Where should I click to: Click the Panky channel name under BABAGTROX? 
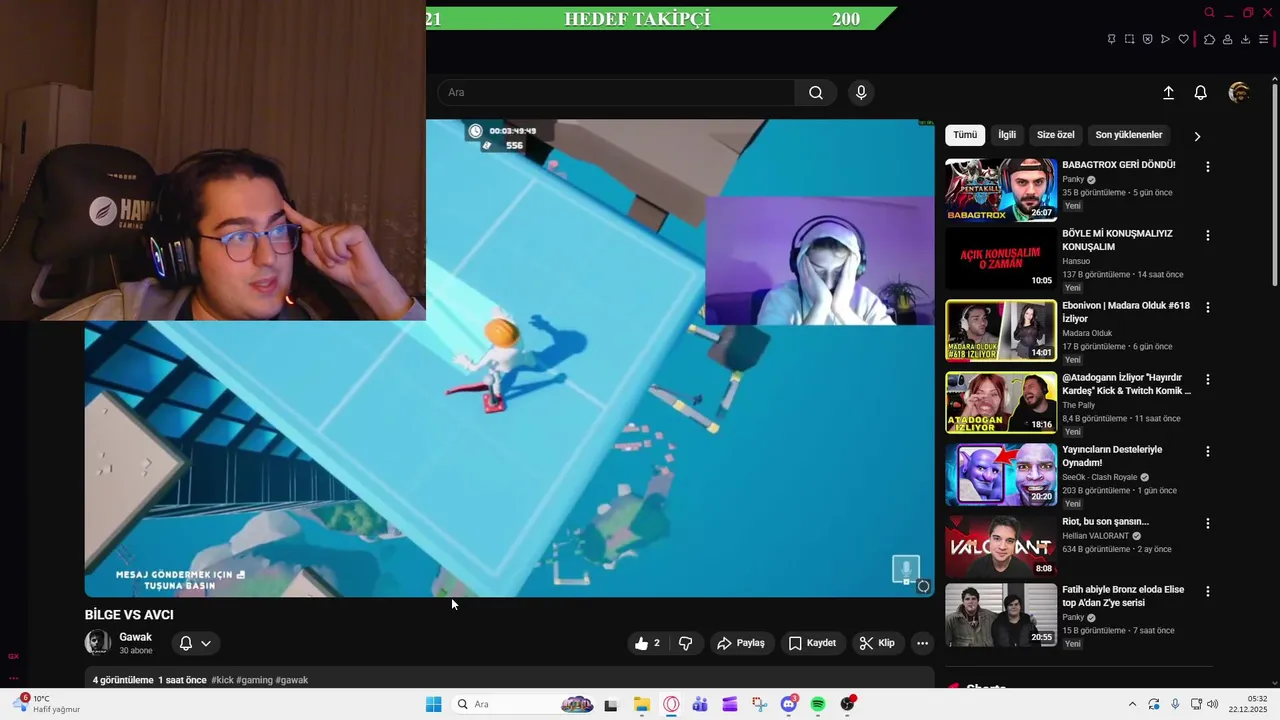(1072, 180)
